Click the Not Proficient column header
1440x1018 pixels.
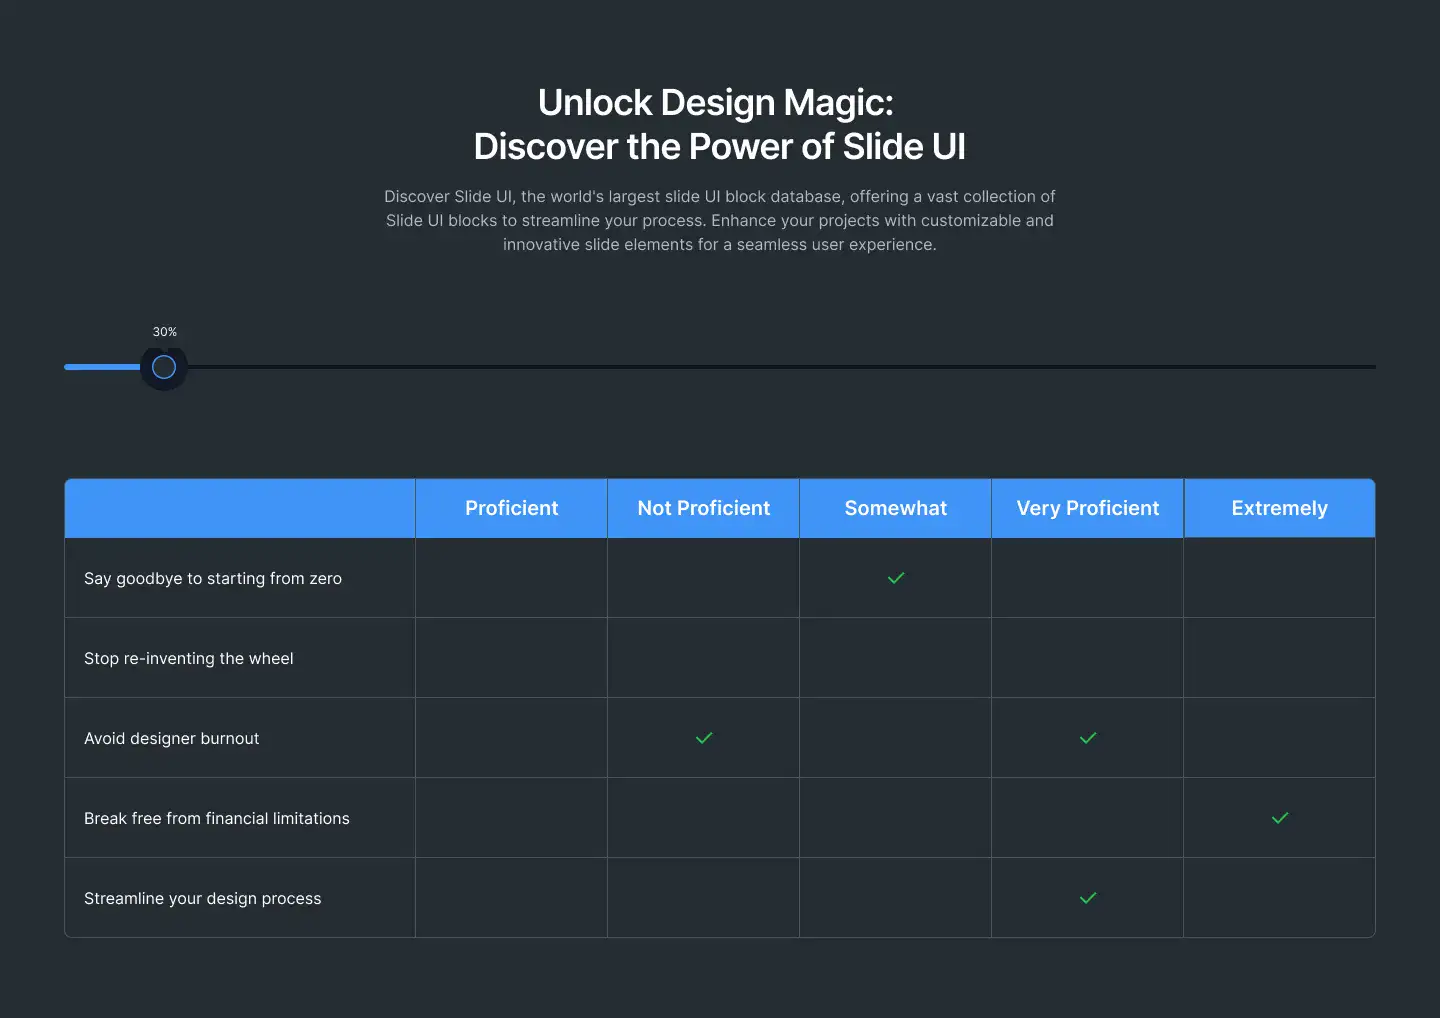pyautogui.click(x=704, y=508)
